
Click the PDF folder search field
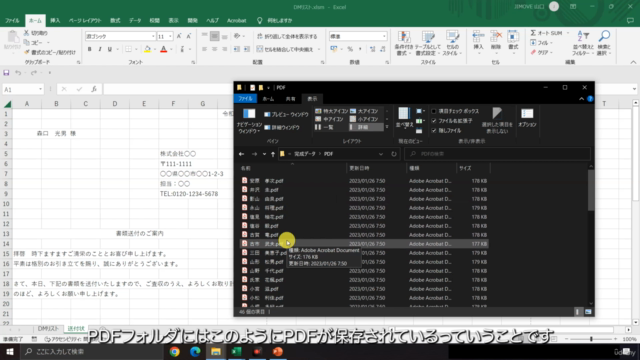(x=498, y=154)
